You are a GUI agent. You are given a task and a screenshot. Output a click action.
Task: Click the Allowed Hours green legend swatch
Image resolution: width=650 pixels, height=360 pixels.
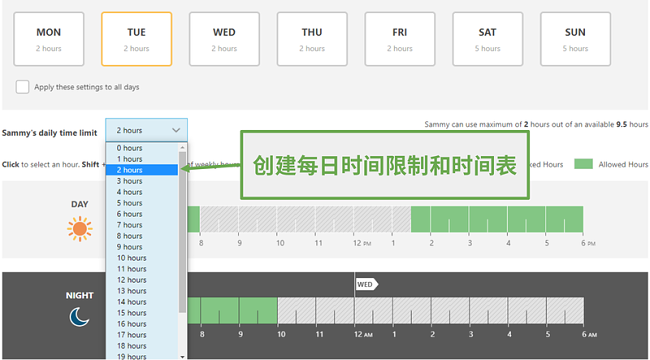(583, 164)
